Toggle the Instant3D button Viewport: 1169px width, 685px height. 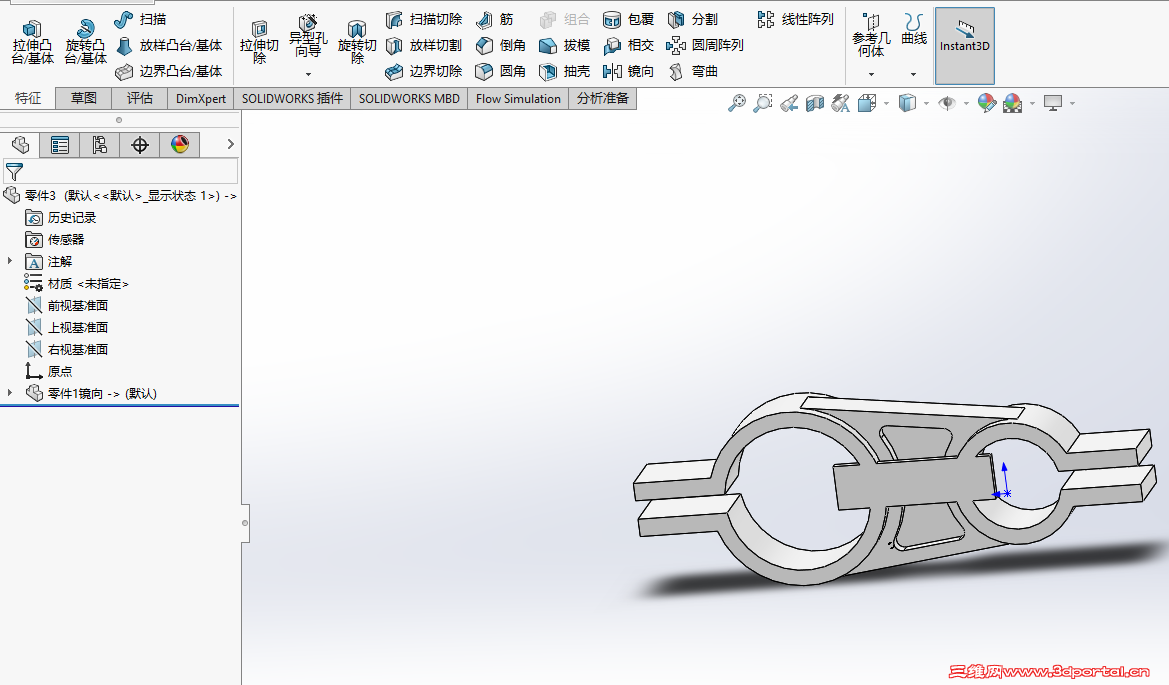click(965, 45)
